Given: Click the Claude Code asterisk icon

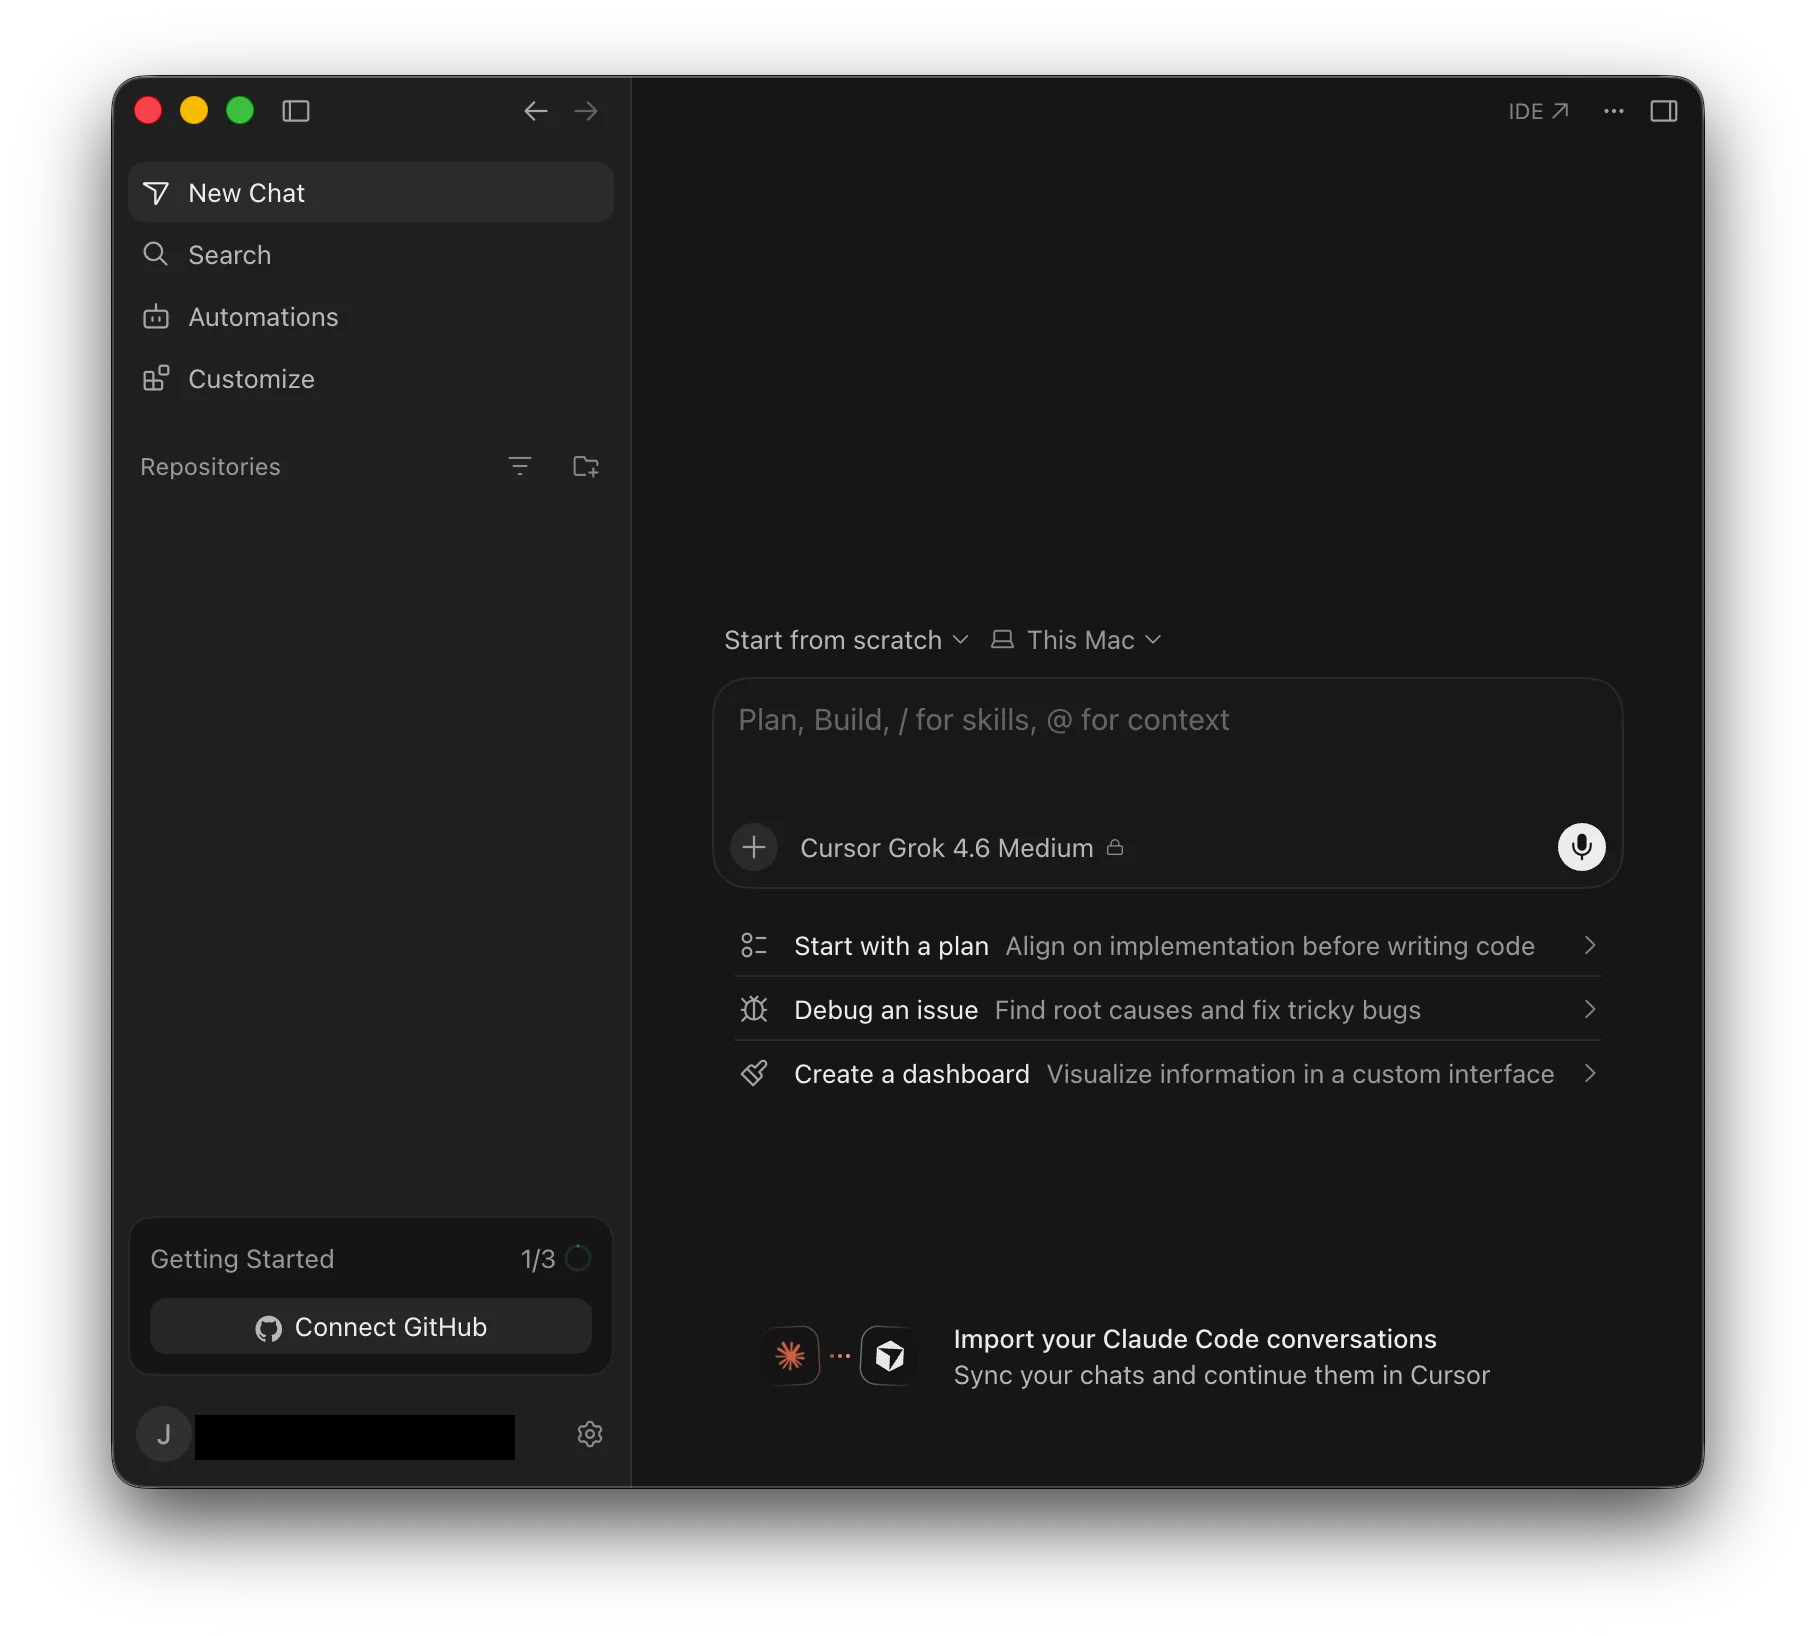Looking at the screenshot, I should [x=790, y=1356].
